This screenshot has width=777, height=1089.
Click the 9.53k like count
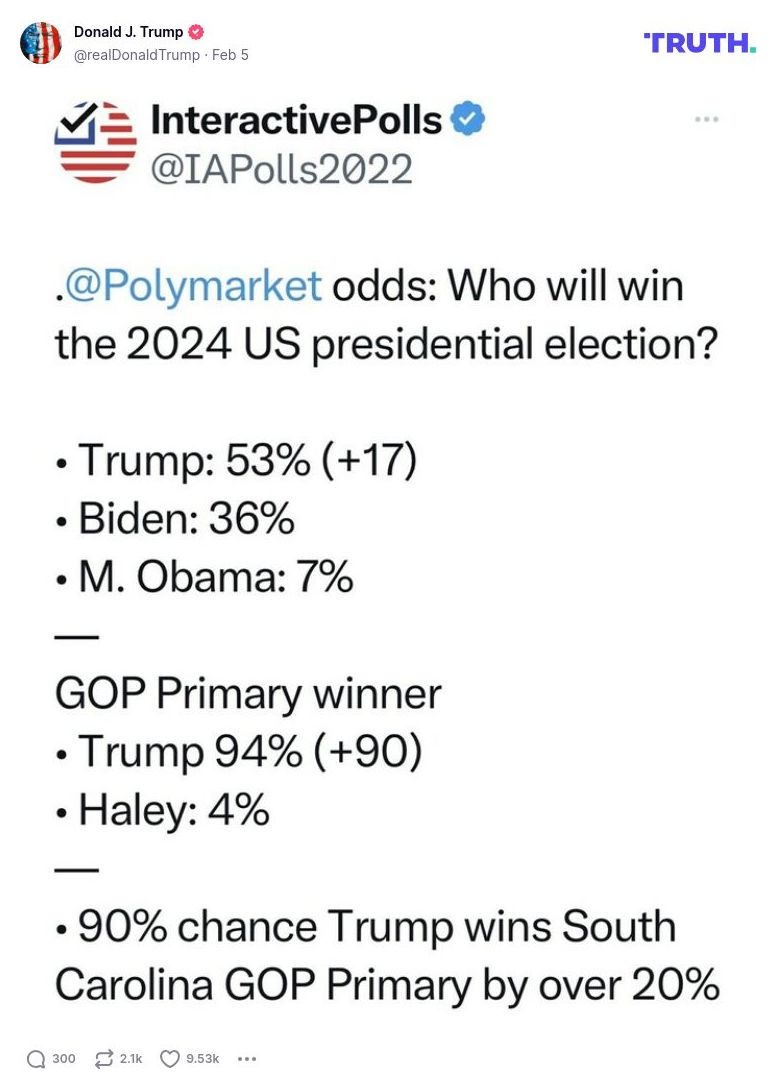[x=202, y=1058]
